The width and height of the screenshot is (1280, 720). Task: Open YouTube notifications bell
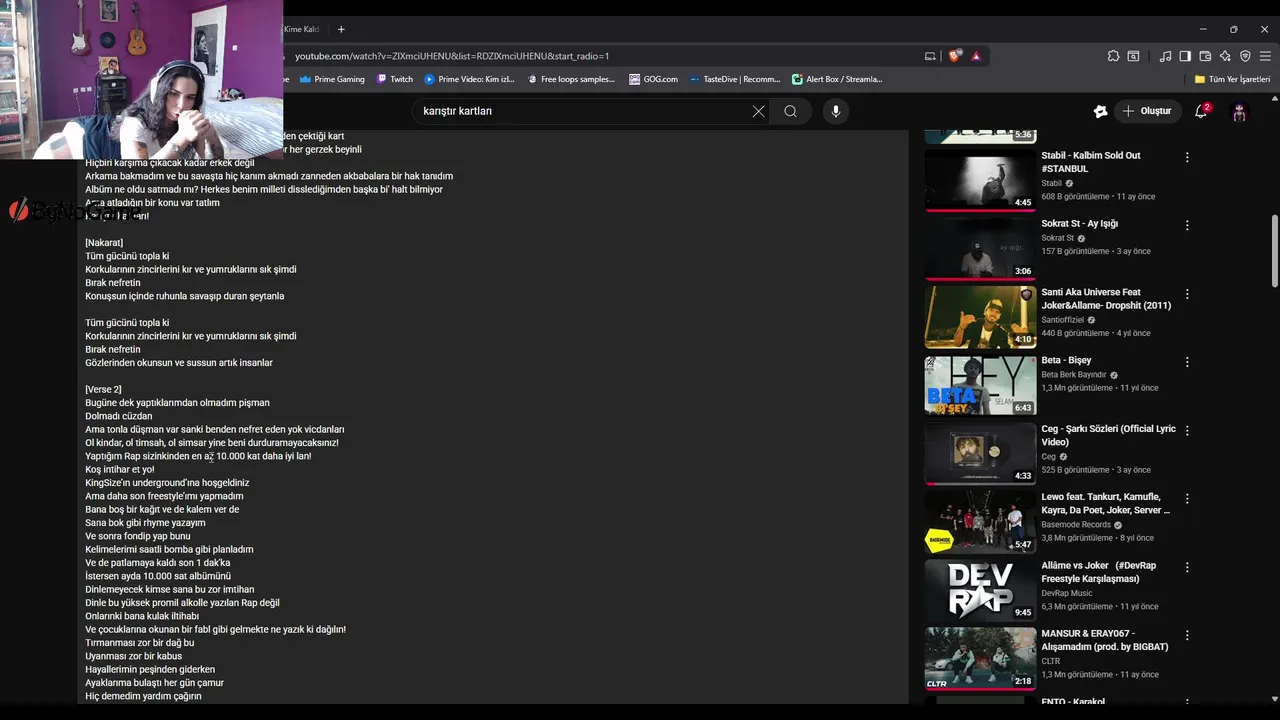point(1201,111)
